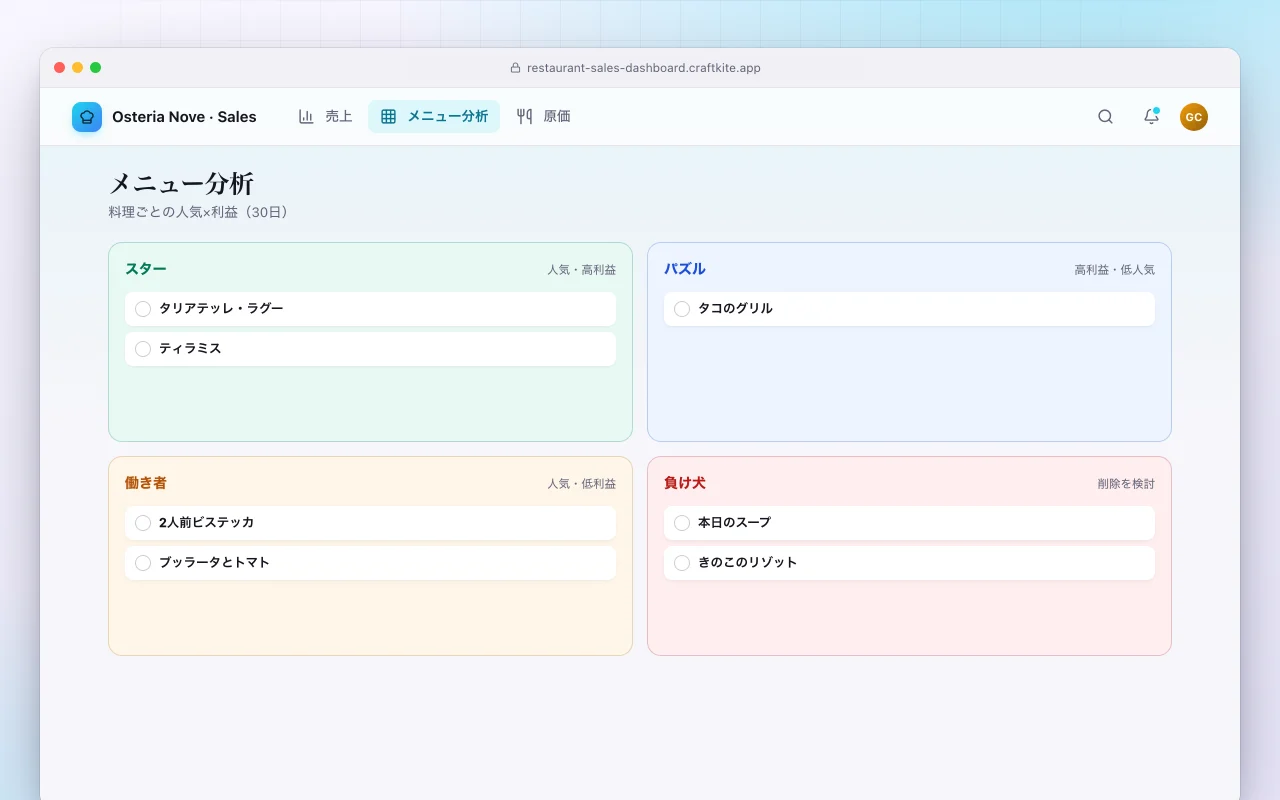Image resolution: width=1280 pixels, height=800 pixels.
Task: Click the lock icon in address bar
Action: pos(516,68)
